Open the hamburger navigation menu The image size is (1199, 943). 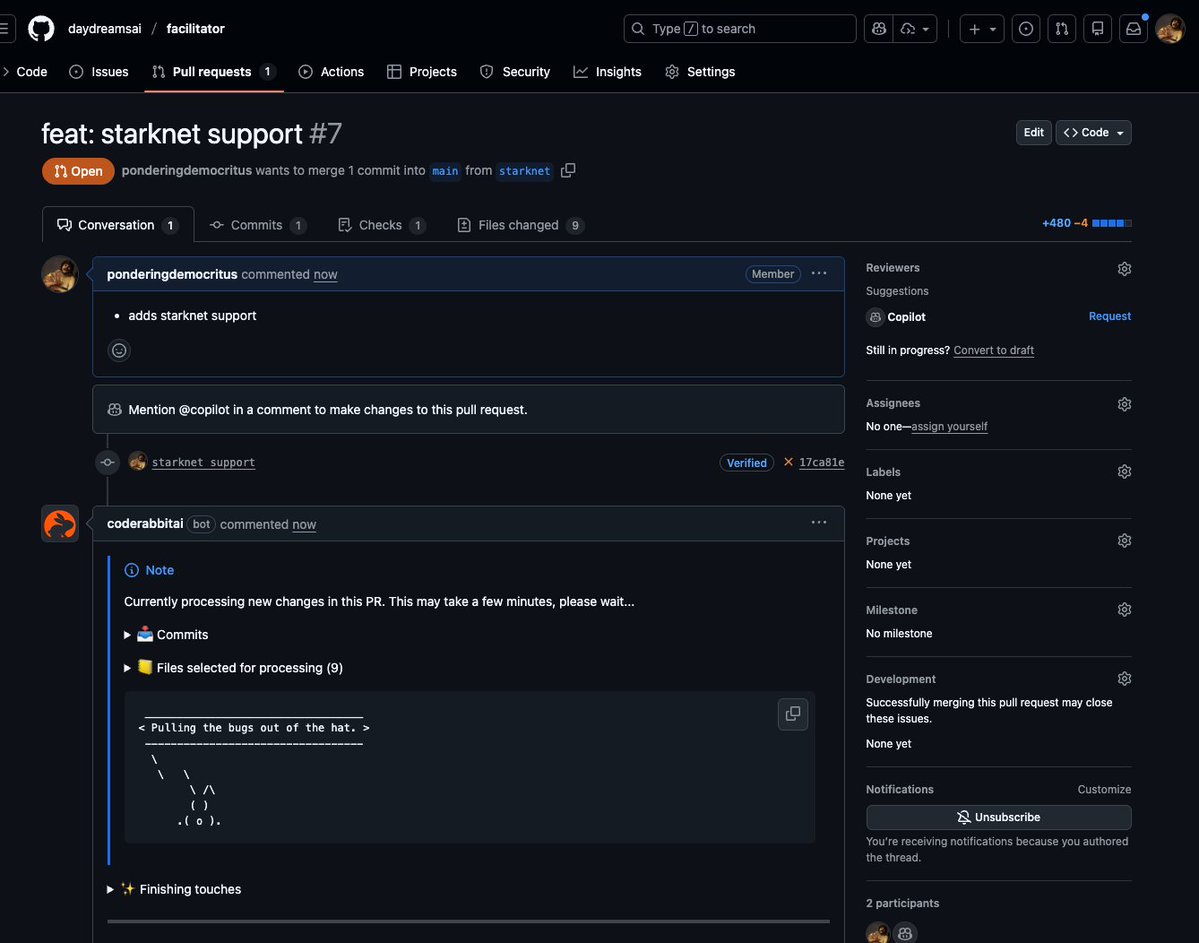coord(5,29)
